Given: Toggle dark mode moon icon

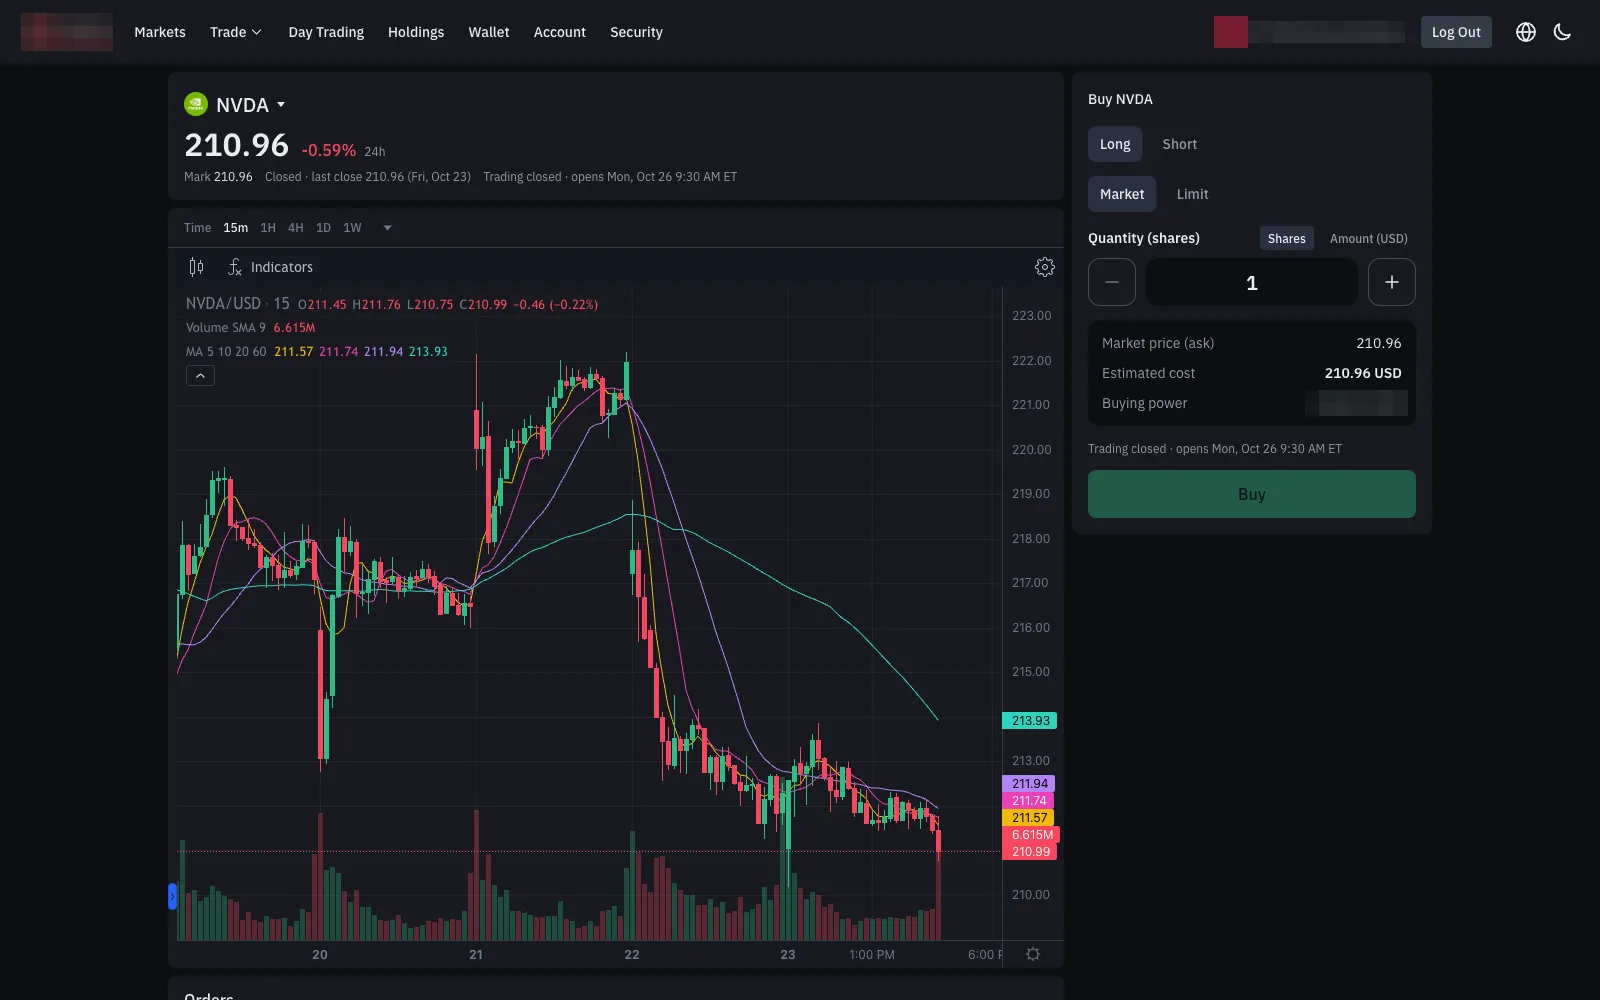Looking at the screenshot, I should coord(1562,32).
